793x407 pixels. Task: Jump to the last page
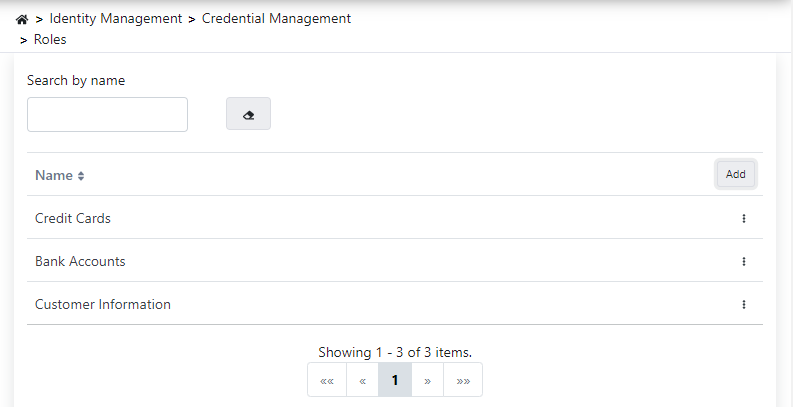click(463, 380)
